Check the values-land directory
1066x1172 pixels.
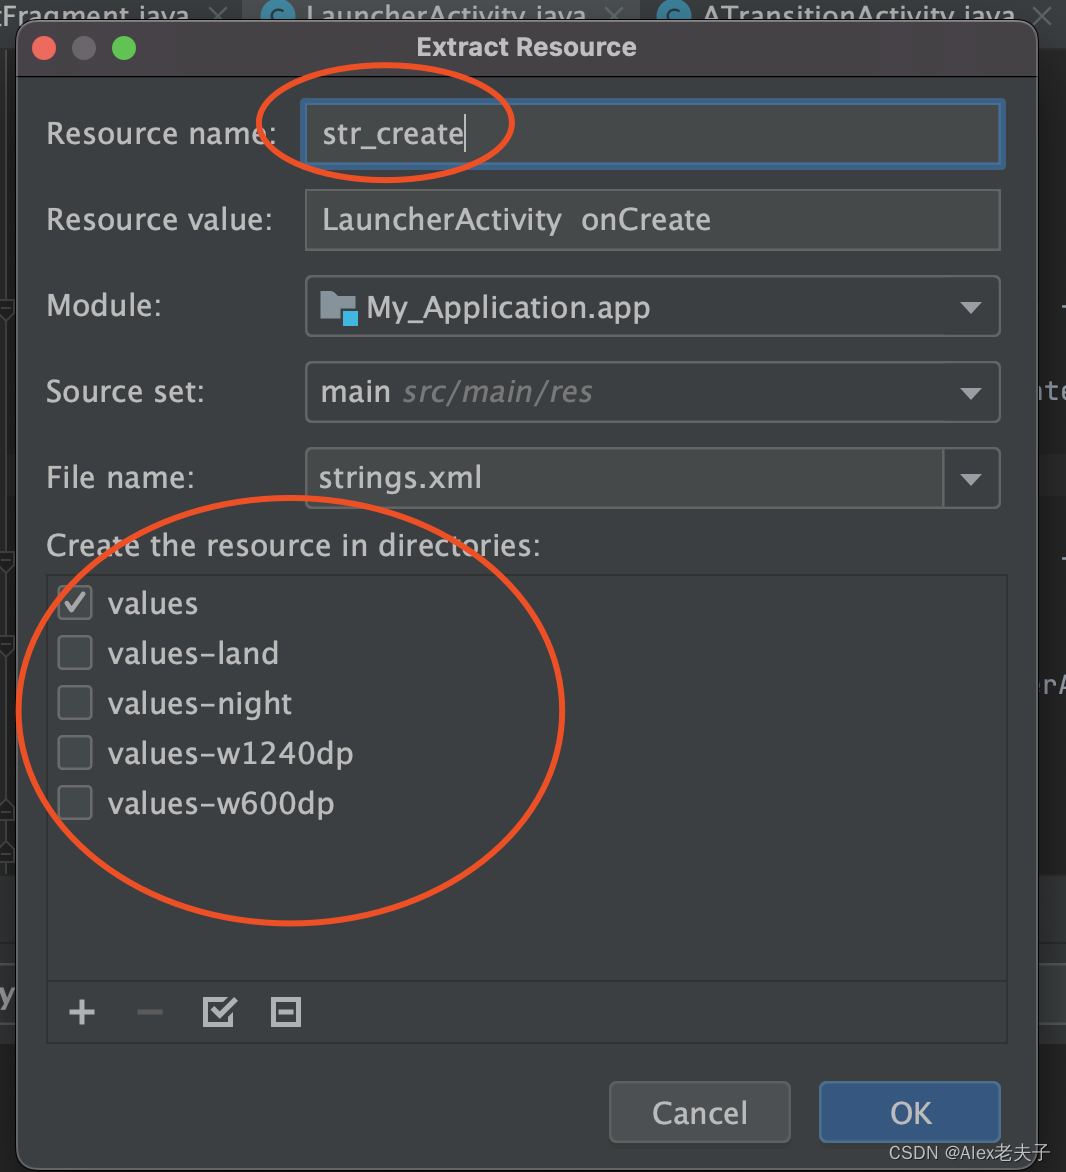[74, 652]
